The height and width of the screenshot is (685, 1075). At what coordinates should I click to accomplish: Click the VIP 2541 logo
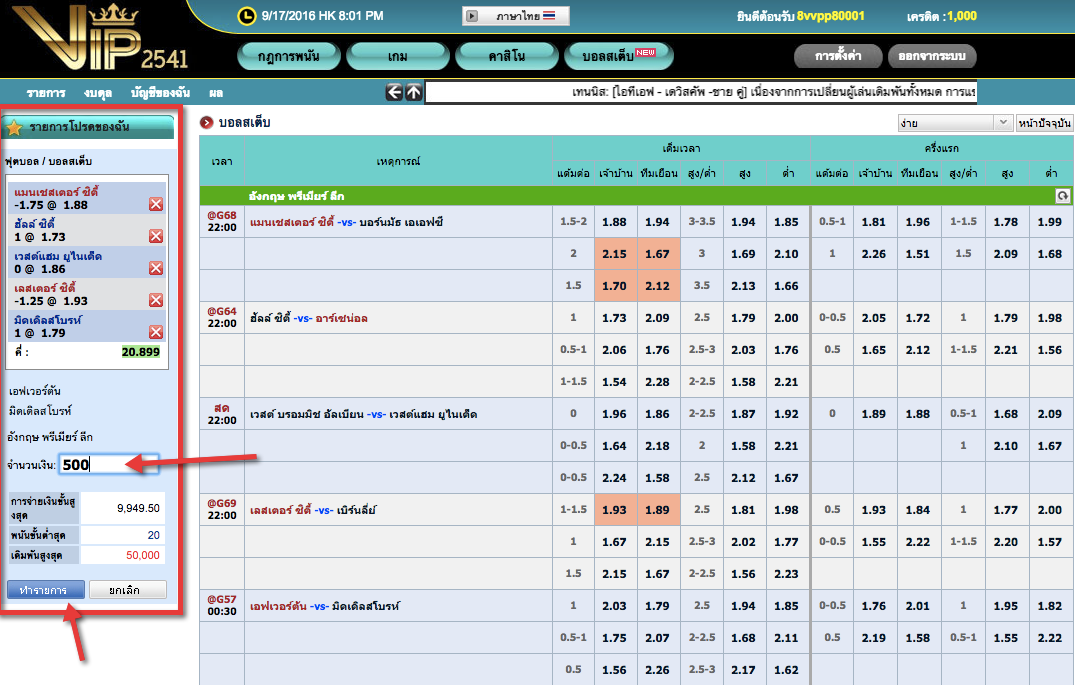click(x=99, y=39)
